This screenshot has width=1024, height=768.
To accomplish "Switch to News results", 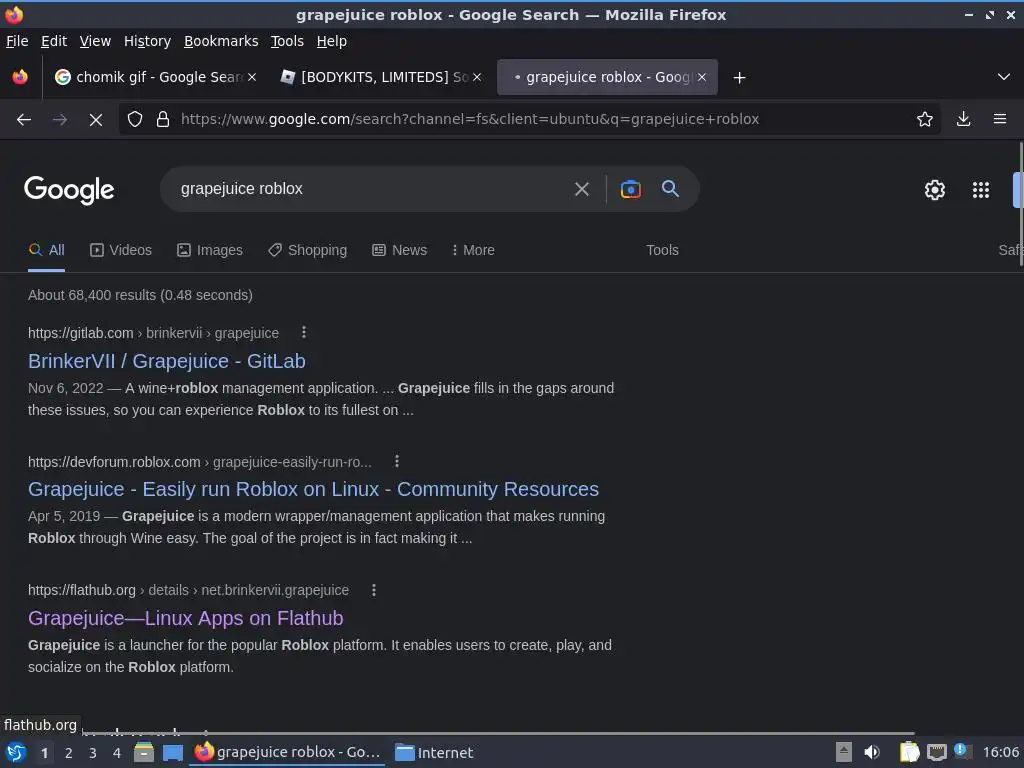I will [x=399, y=250].
